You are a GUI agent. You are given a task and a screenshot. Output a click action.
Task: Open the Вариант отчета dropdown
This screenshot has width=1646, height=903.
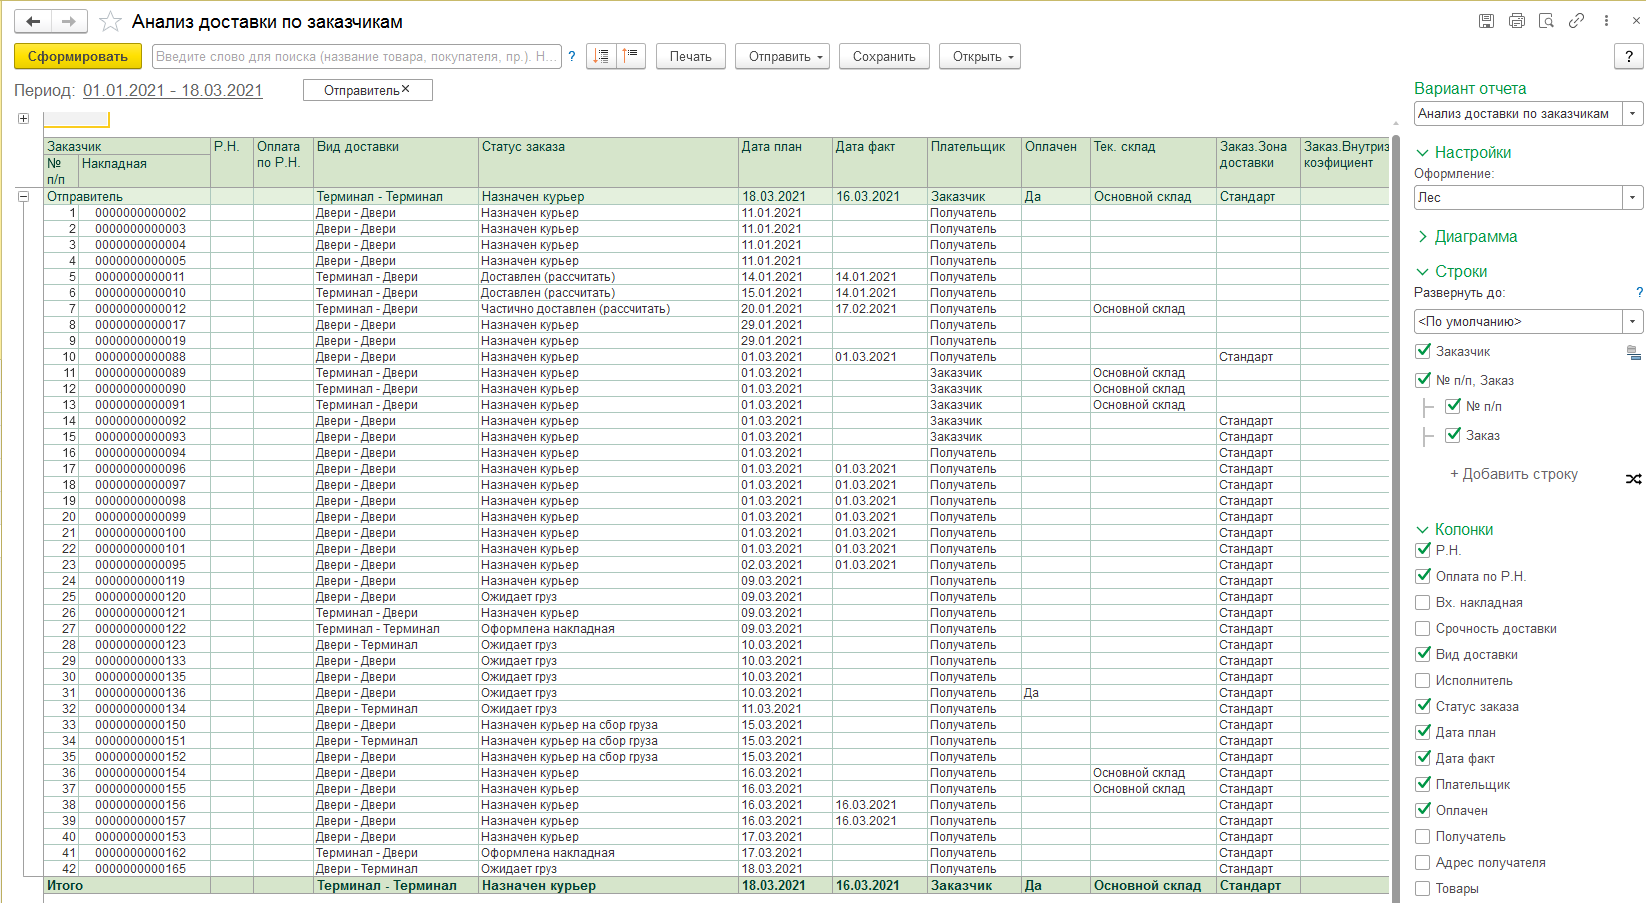1632,114
